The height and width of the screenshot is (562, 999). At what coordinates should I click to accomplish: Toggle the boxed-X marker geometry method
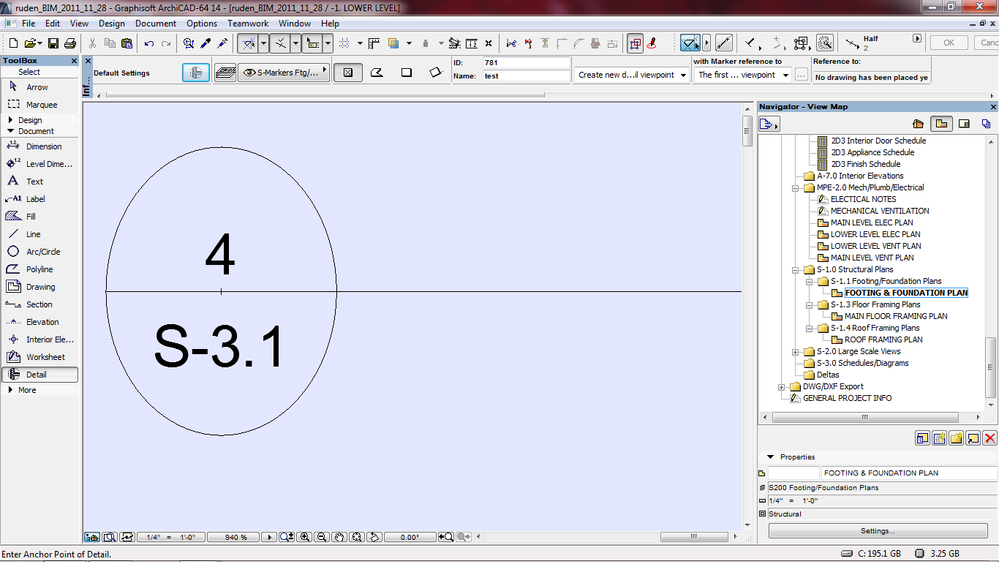coord(347,73)
